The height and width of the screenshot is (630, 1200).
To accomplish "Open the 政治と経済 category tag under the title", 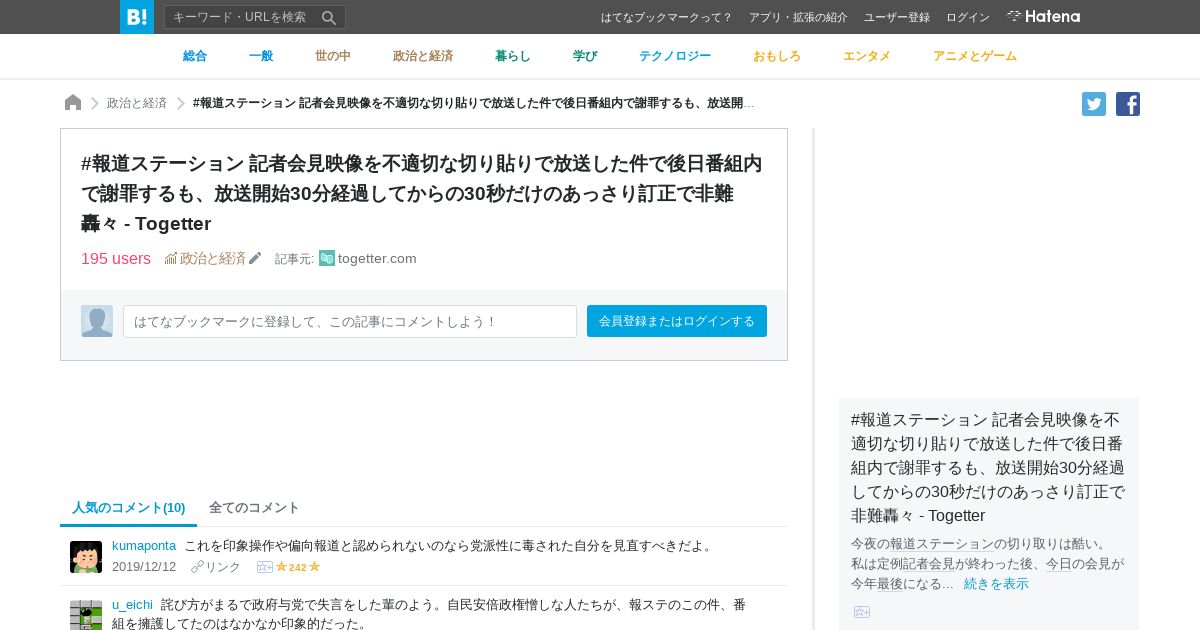I will 206,258.
